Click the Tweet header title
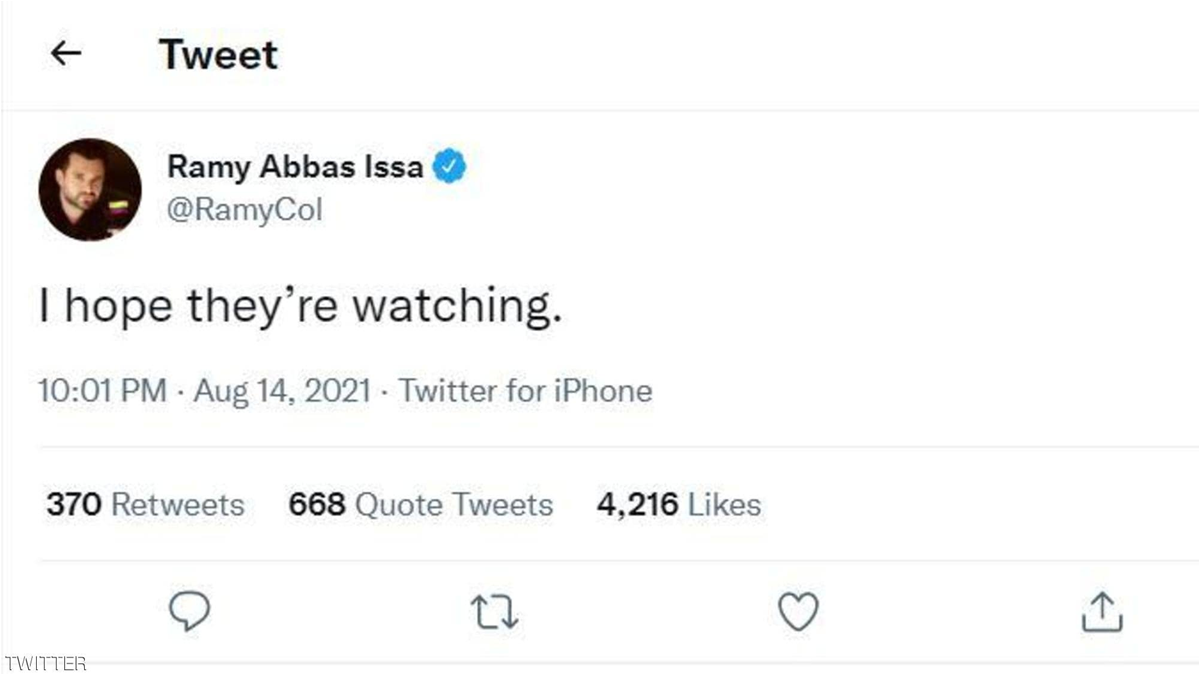The height and width of the screenshot is (675, 1200). coord(218,55)
